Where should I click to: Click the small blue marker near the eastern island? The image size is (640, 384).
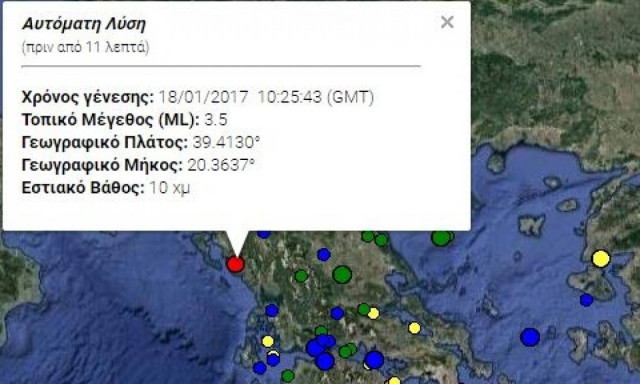click(x=587, y=300)
